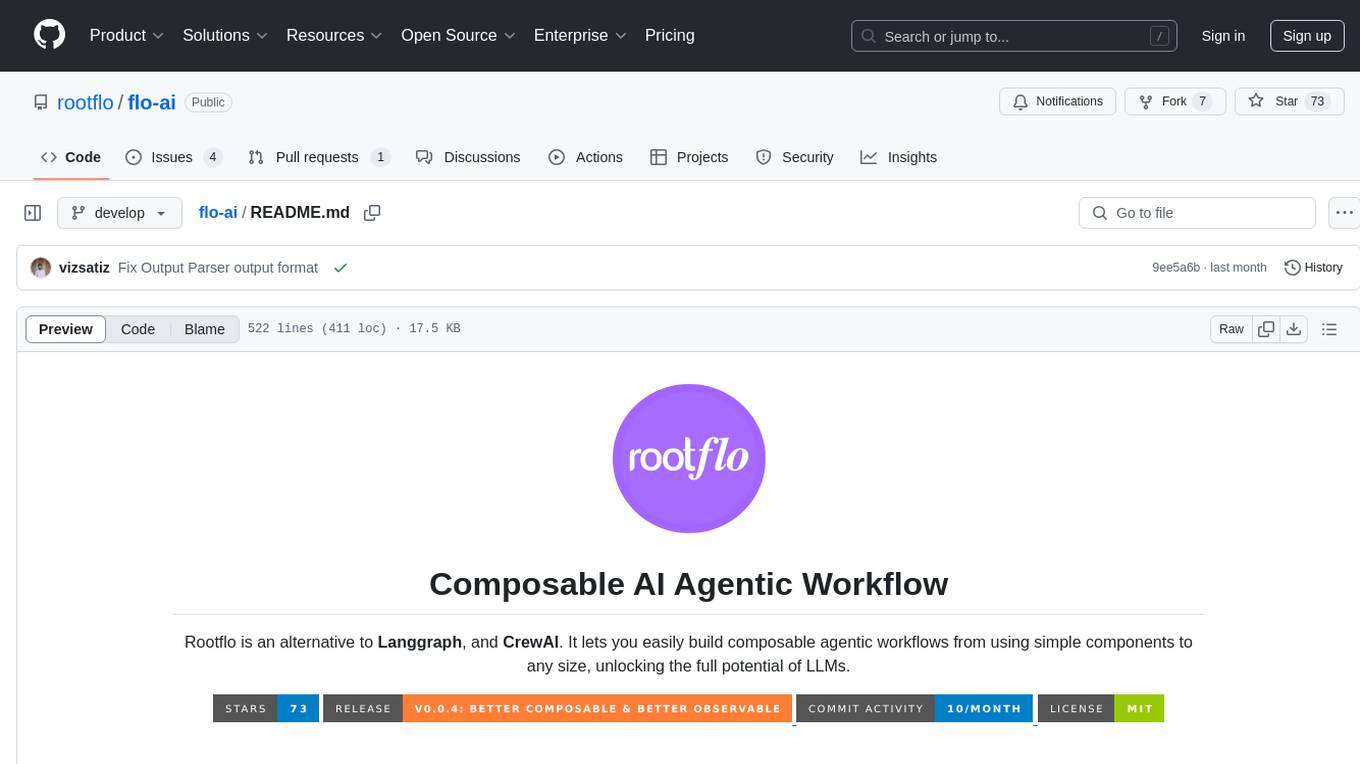The width and height of the screenshot is (1360, 764).
Task: Open the Pull requests tab
Action: click(x=319, y=157)
